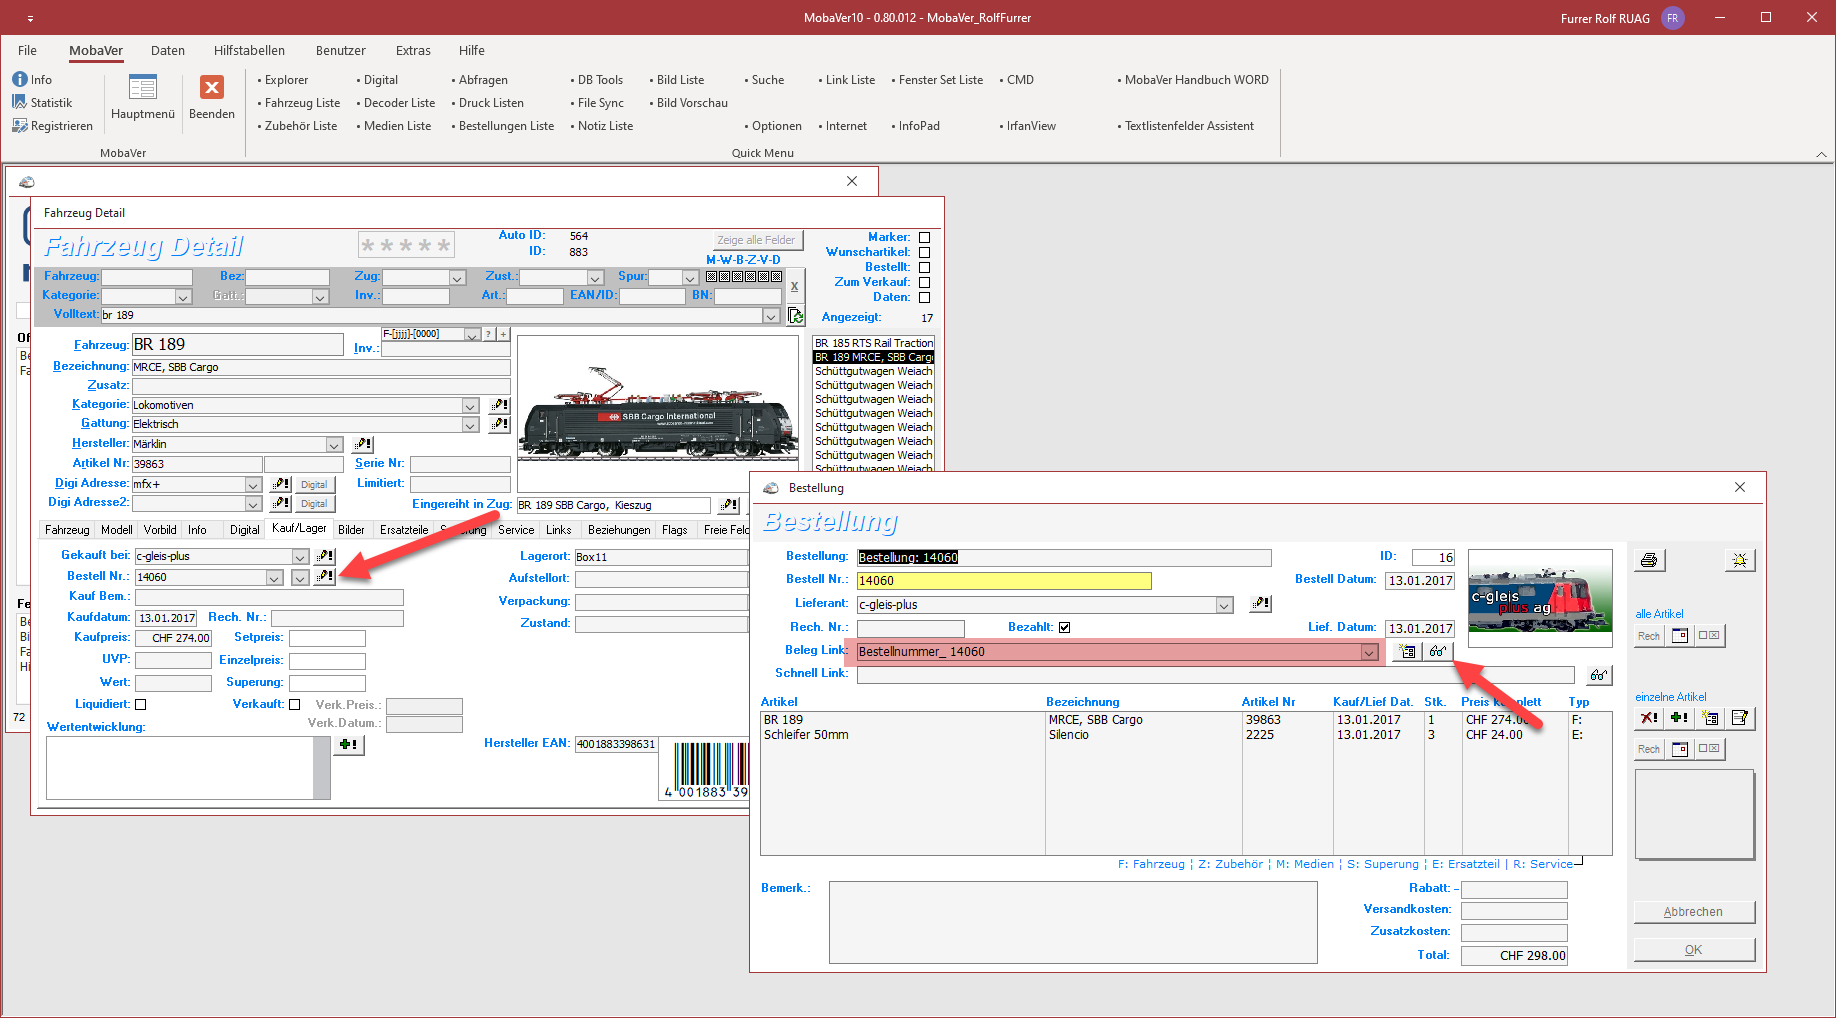Open Fahrzeug Liste from Quick Menu

pos(302,102)
